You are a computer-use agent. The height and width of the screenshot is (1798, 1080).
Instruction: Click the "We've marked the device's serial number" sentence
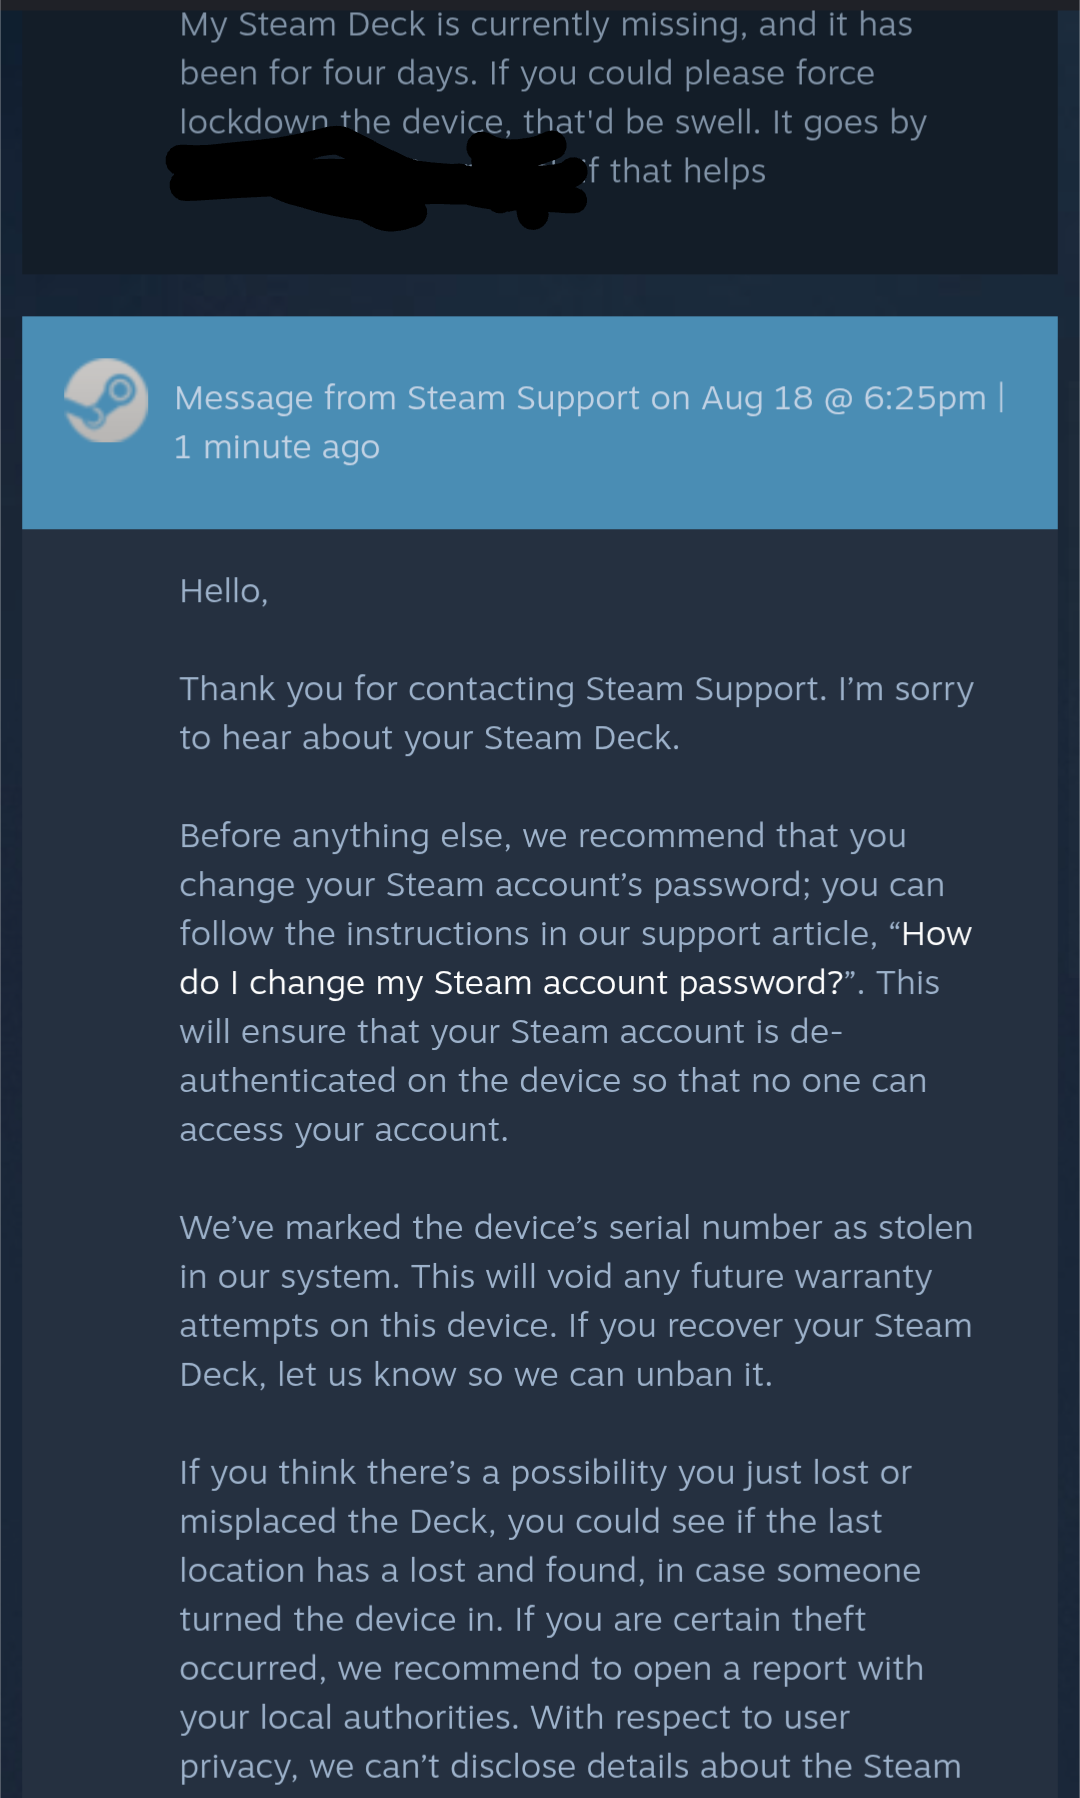click(575, 1228)
